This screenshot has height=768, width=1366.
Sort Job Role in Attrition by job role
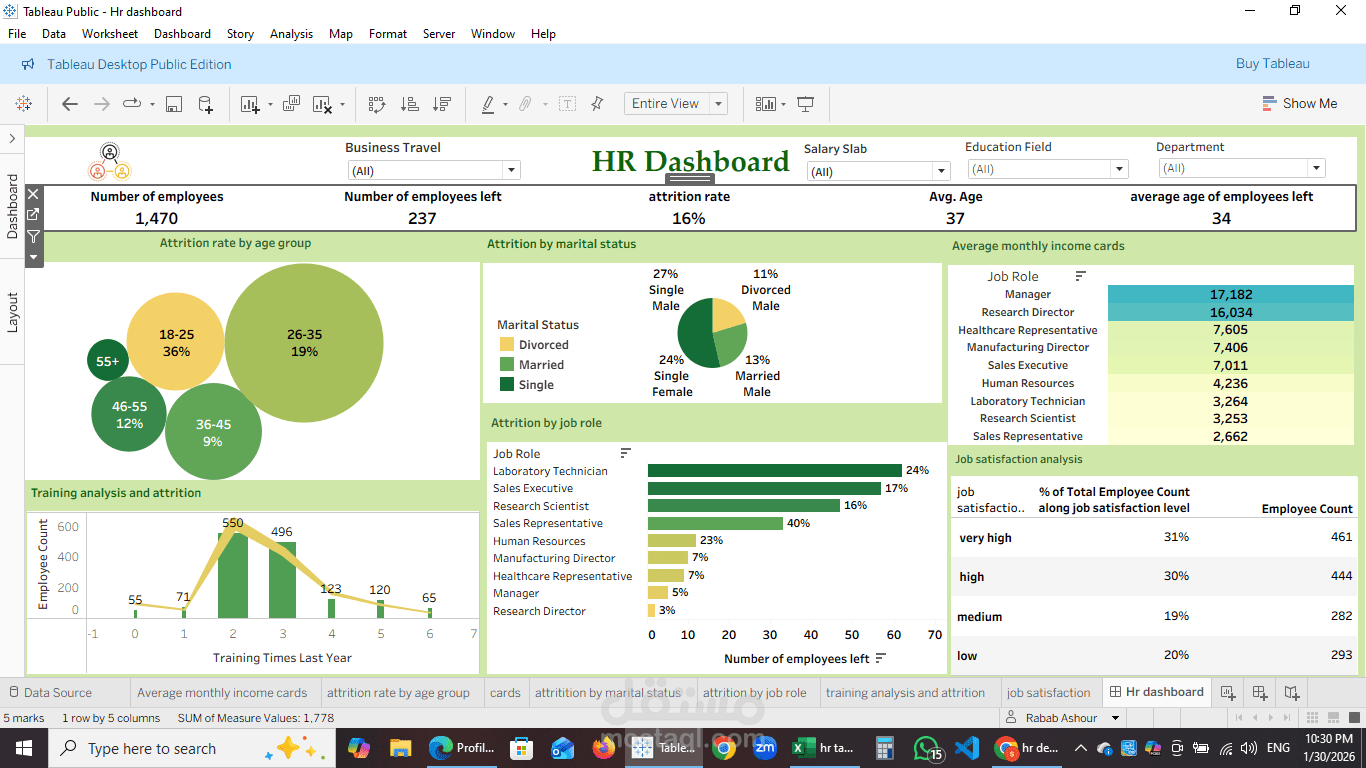(625, 453)
